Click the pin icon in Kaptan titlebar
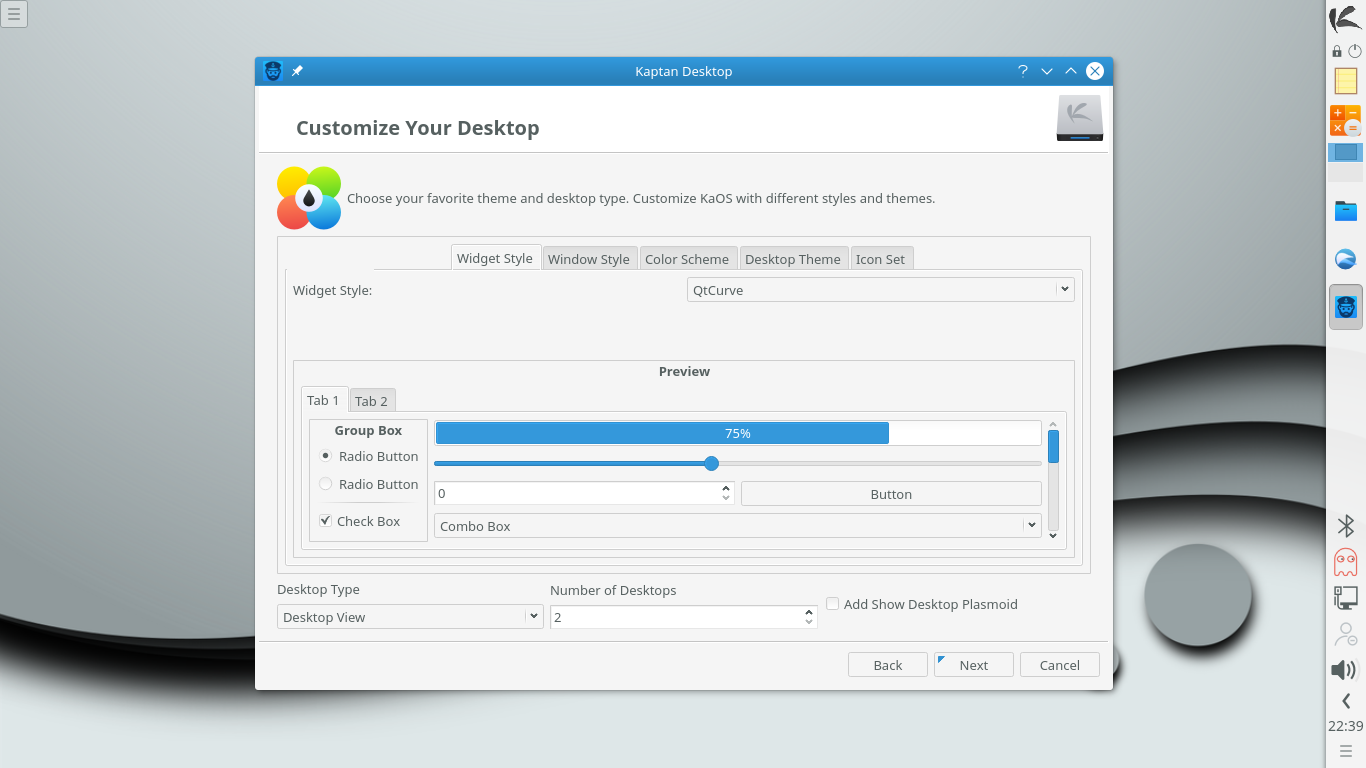The height and width of the screenshot is (768, 1366). (x=297, y=71)
